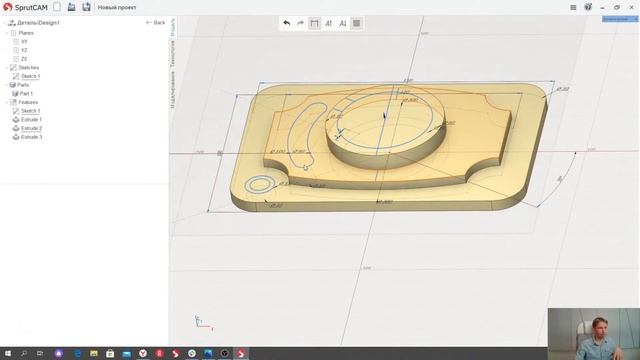Open a project with the folder icon

tap(71, 7)
